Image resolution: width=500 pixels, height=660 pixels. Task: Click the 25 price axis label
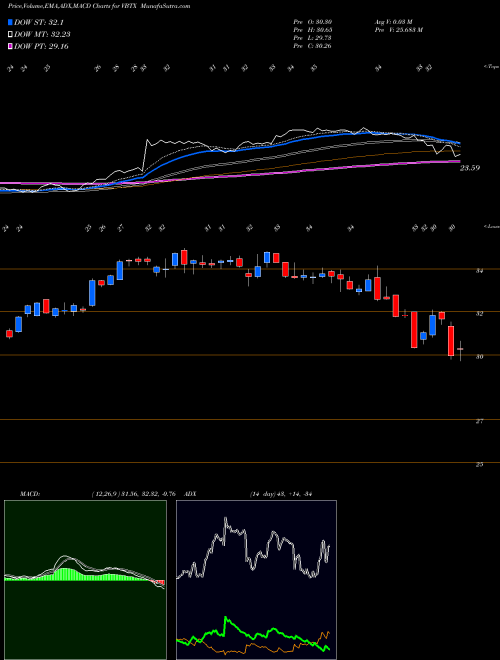point(479,465)
